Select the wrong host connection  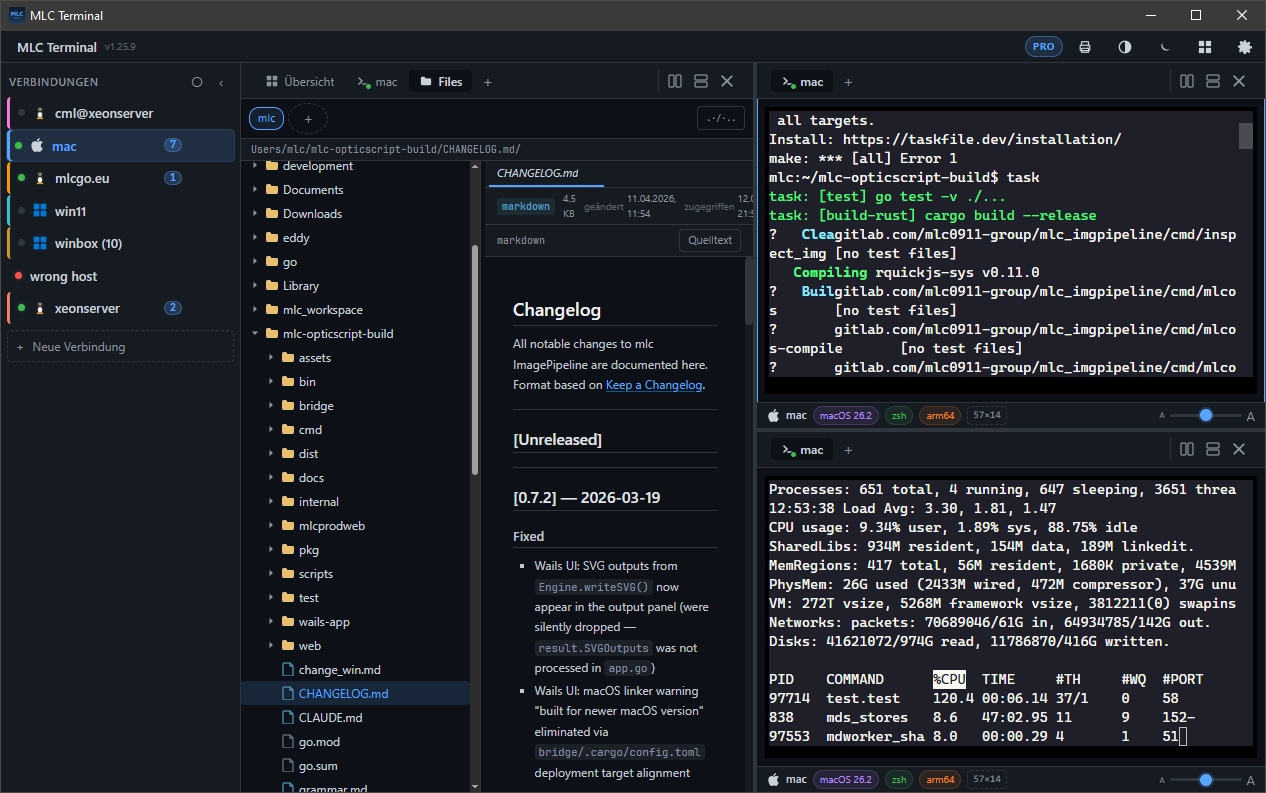[121, 276]
